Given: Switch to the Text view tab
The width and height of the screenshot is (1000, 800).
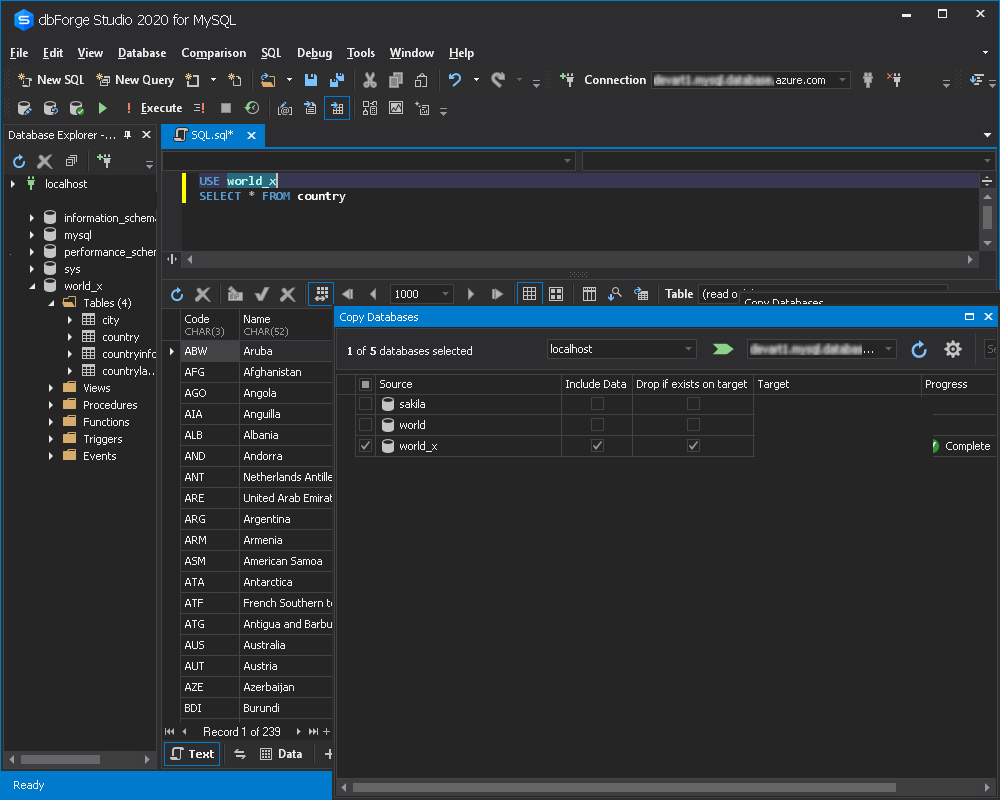Looking at the screenshot, I should click(193, 754).
